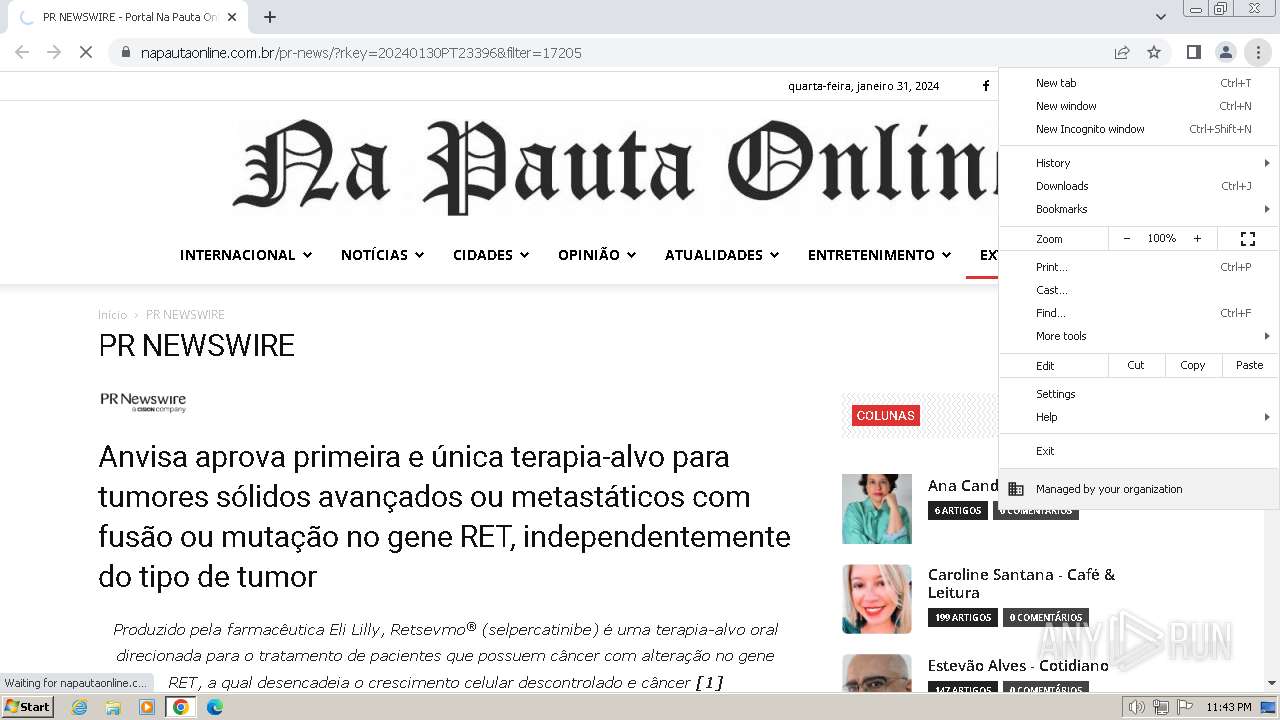Close the PR NEWSWIRE browser tab
This screenshot has width=1280, height=720.
click(232, 17)
